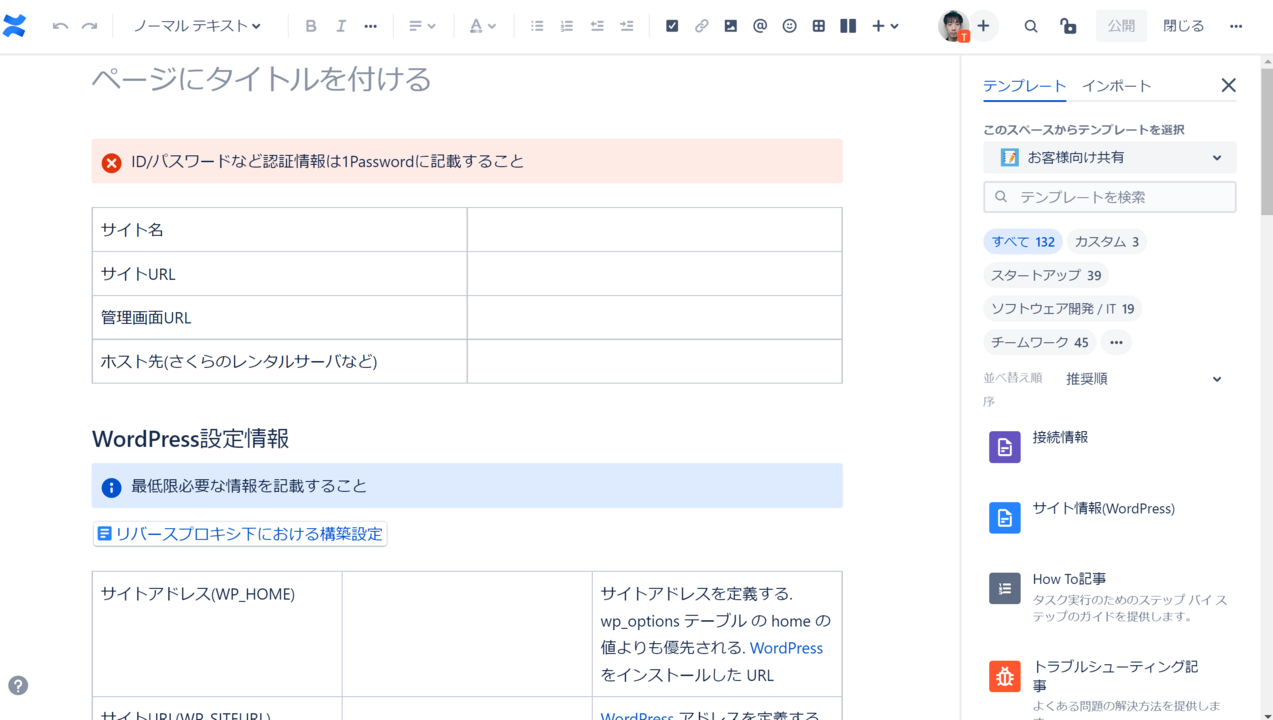Click the サイト情報(WordPress) template blue icon

click(1005, 518)
